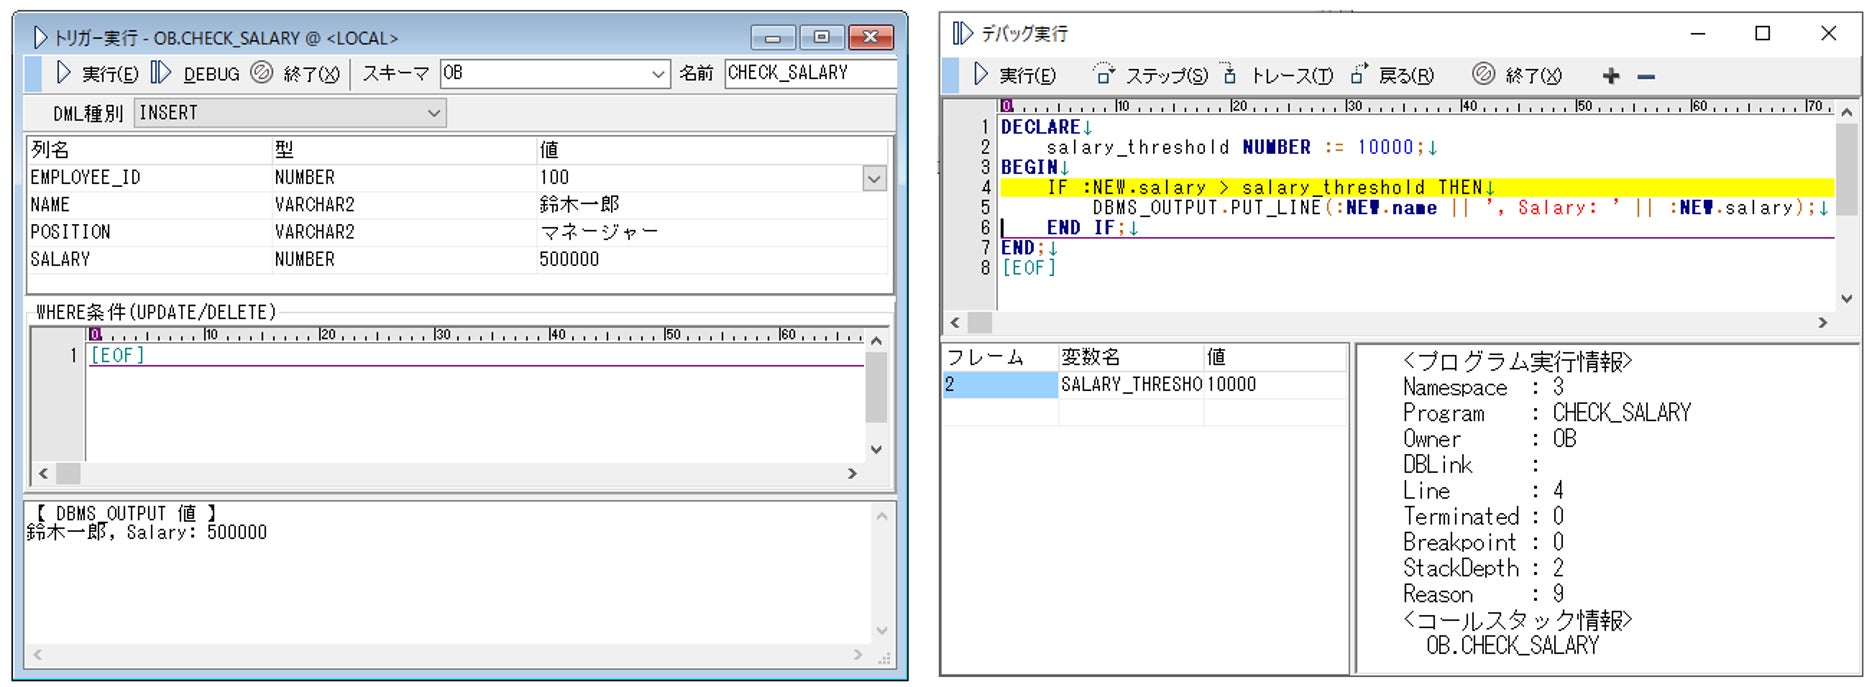This screenshot has height=687, width=1872.
Task: Click code editor horizontal scroll right arrow
Action: tap(1822, 322)
